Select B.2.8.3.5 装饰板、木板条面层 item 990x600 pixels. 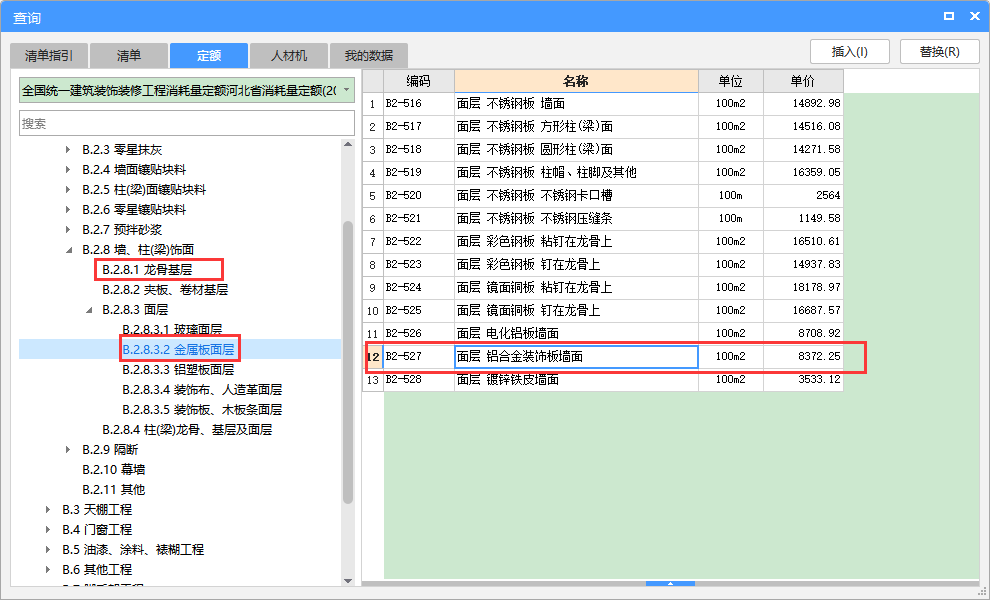point(202,410)
